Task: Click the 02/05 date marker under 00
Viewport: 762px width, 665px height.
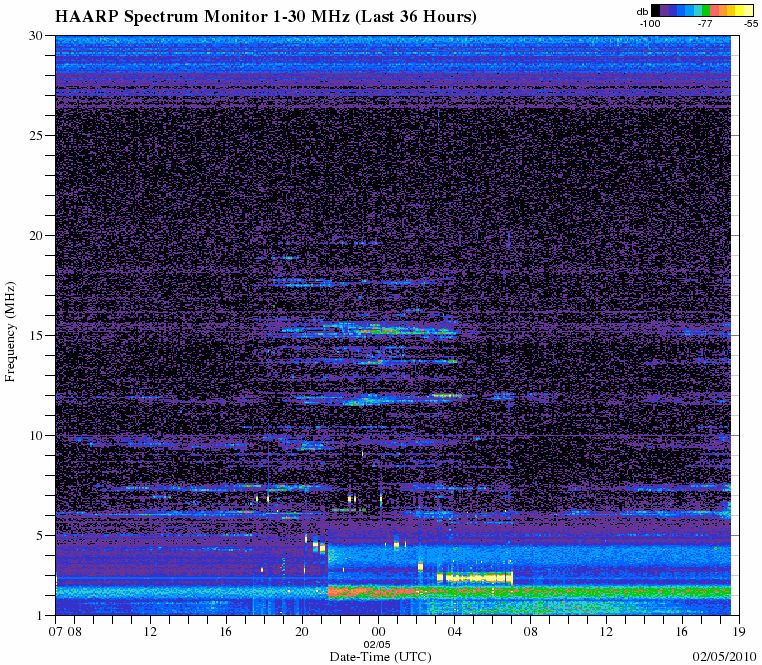Action: coord(377,645)
